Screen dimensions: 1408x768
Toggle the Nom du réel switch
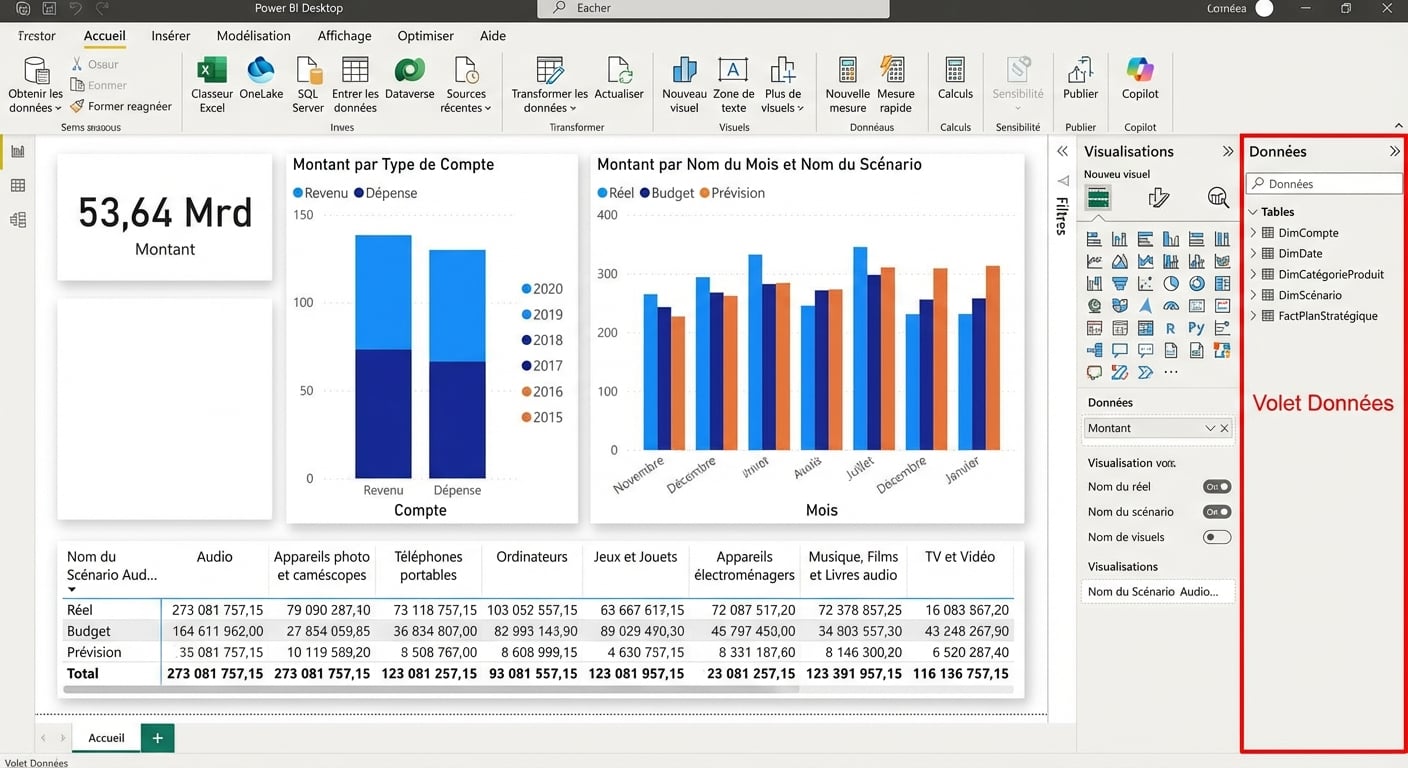(1217, 487)
